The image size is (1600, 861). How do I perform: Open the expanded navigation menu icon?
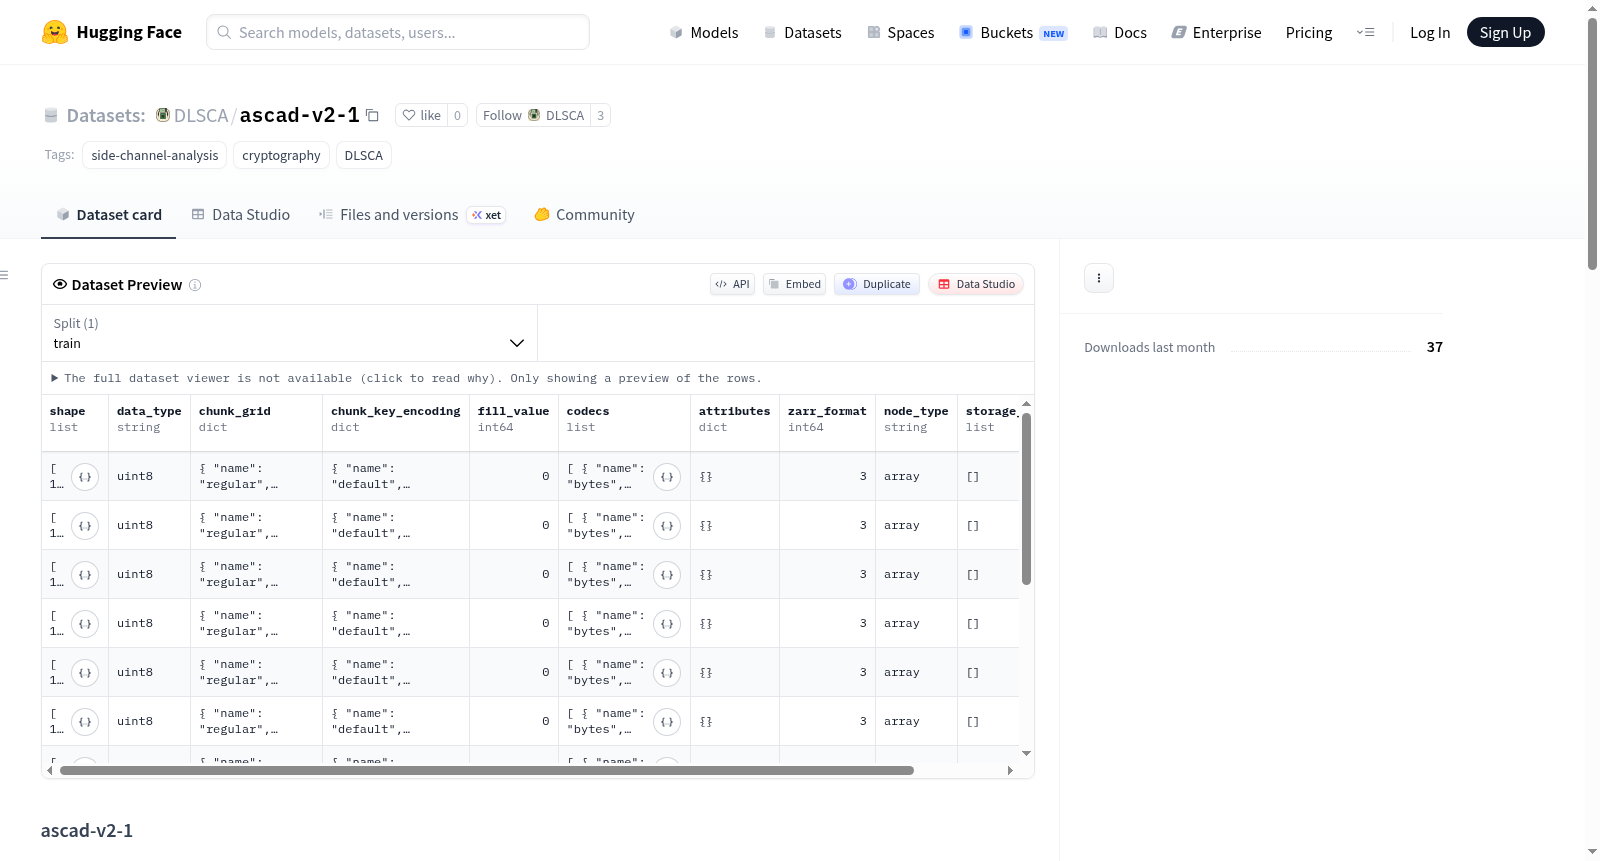pyautogui.click(x=1365, y=32)
